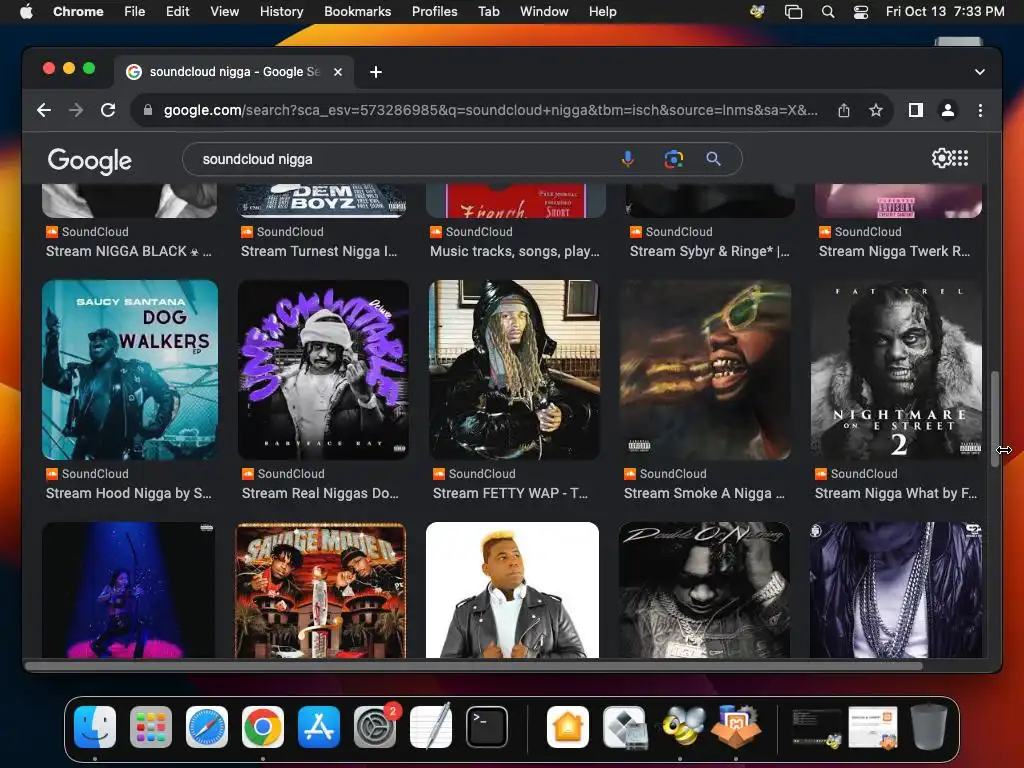The image size is (1024, 768).
Task: Open Trash in the Dock
Action: click(929, 726)
